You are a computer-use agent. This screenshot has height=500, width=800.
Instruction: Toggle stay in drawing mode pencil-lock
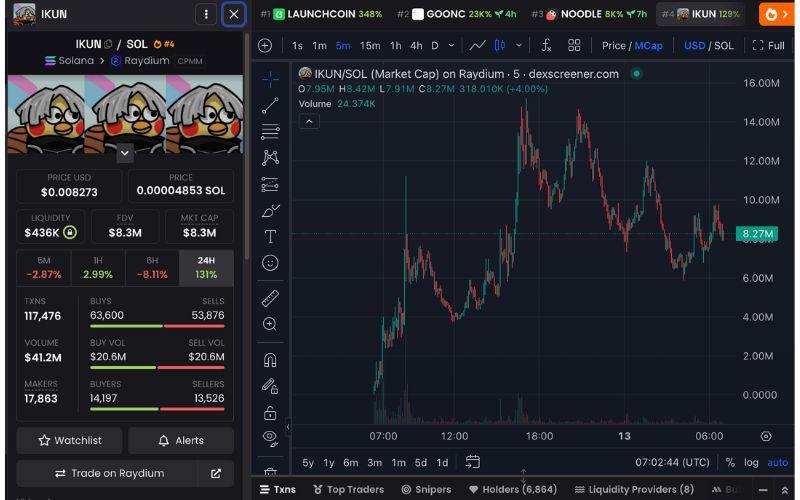[270, 386]
